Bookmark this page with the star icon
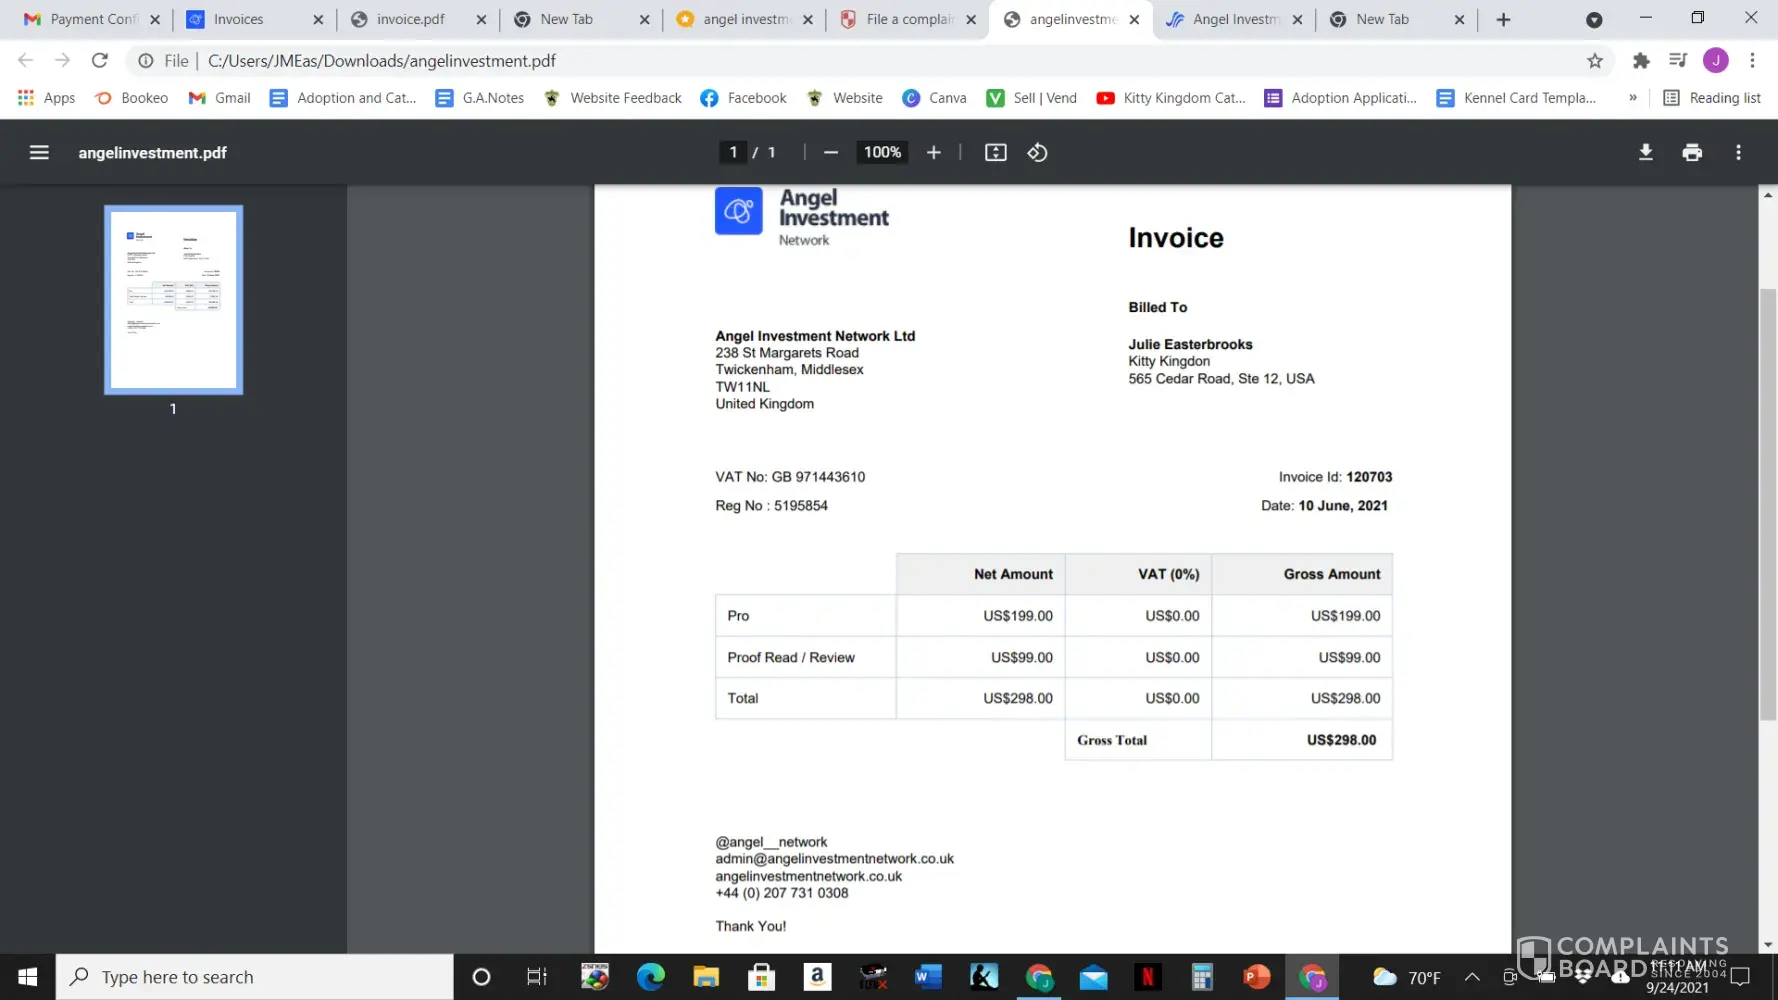The width and height of the screenshot is (1778, 1000). pyautogui.click(x=1594, y=61)
